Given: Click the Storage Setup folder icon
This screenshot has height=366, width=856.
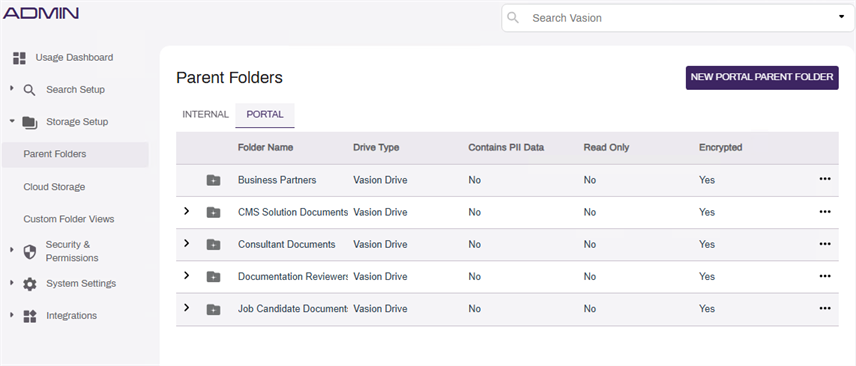Looking at the screenshot, I should point(29,122).
